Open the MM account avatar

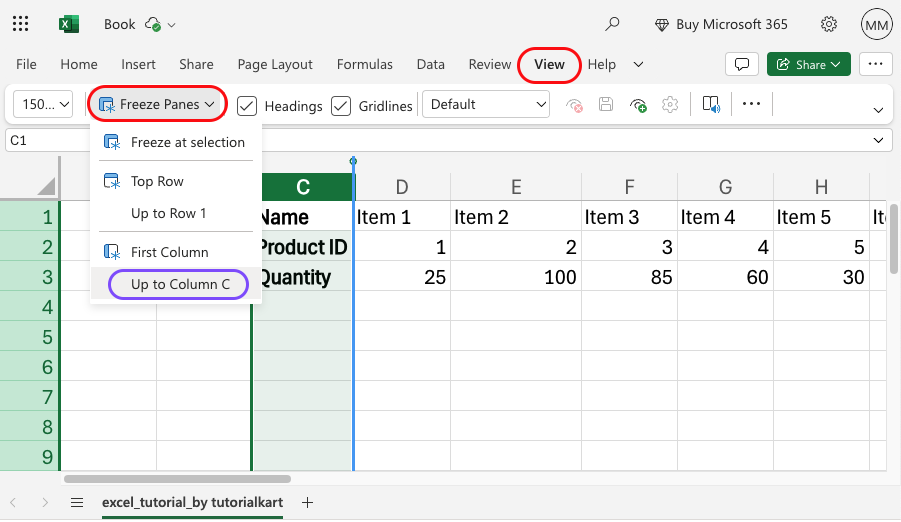(876, 24)
